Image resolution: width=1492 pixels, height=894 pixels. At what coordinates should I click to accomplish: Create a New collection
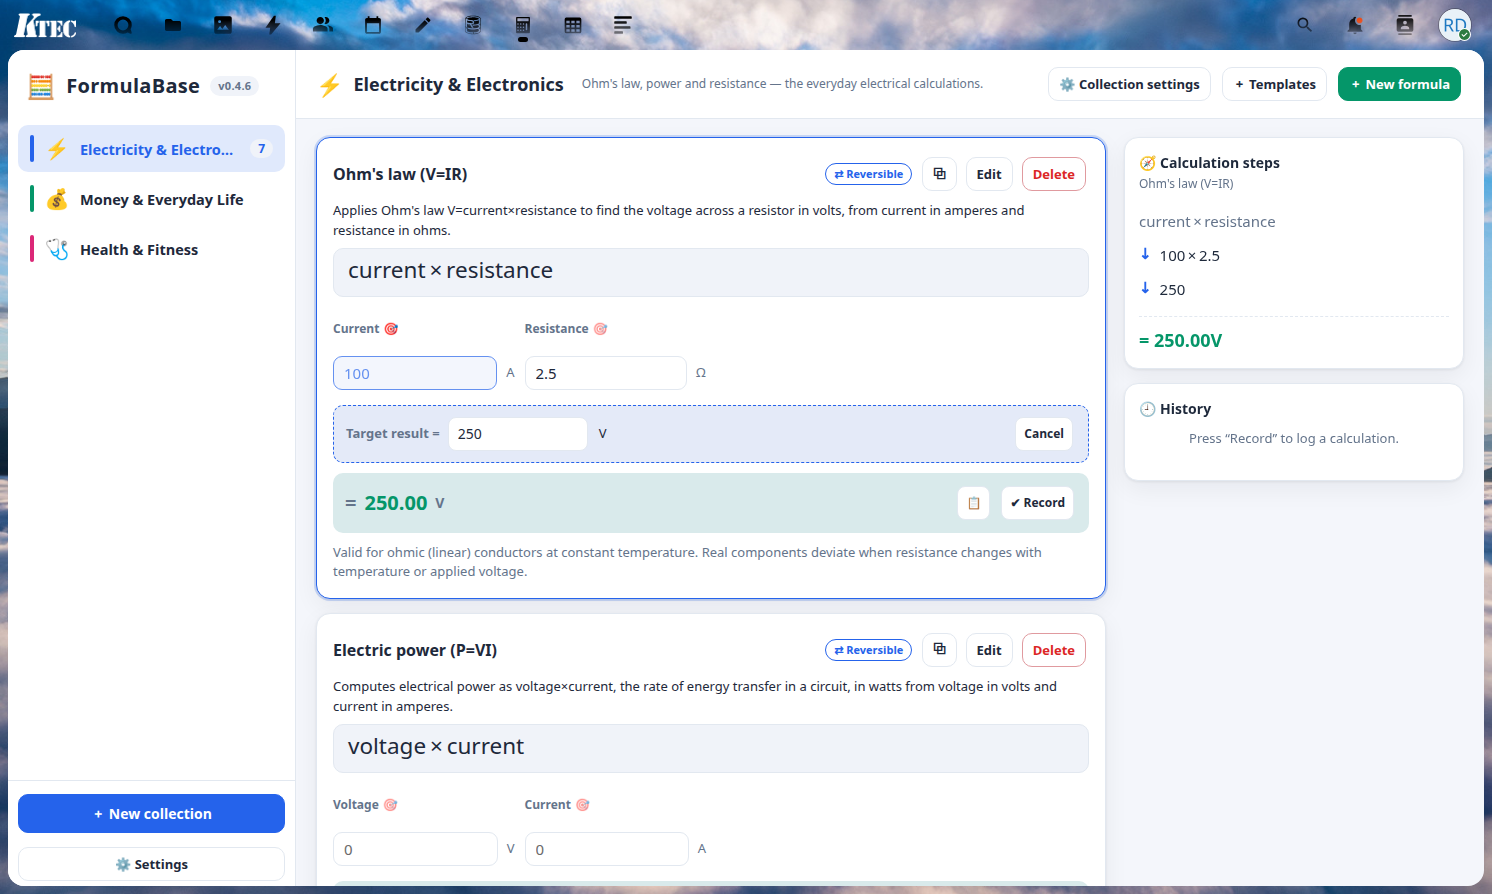click(151, 813)
